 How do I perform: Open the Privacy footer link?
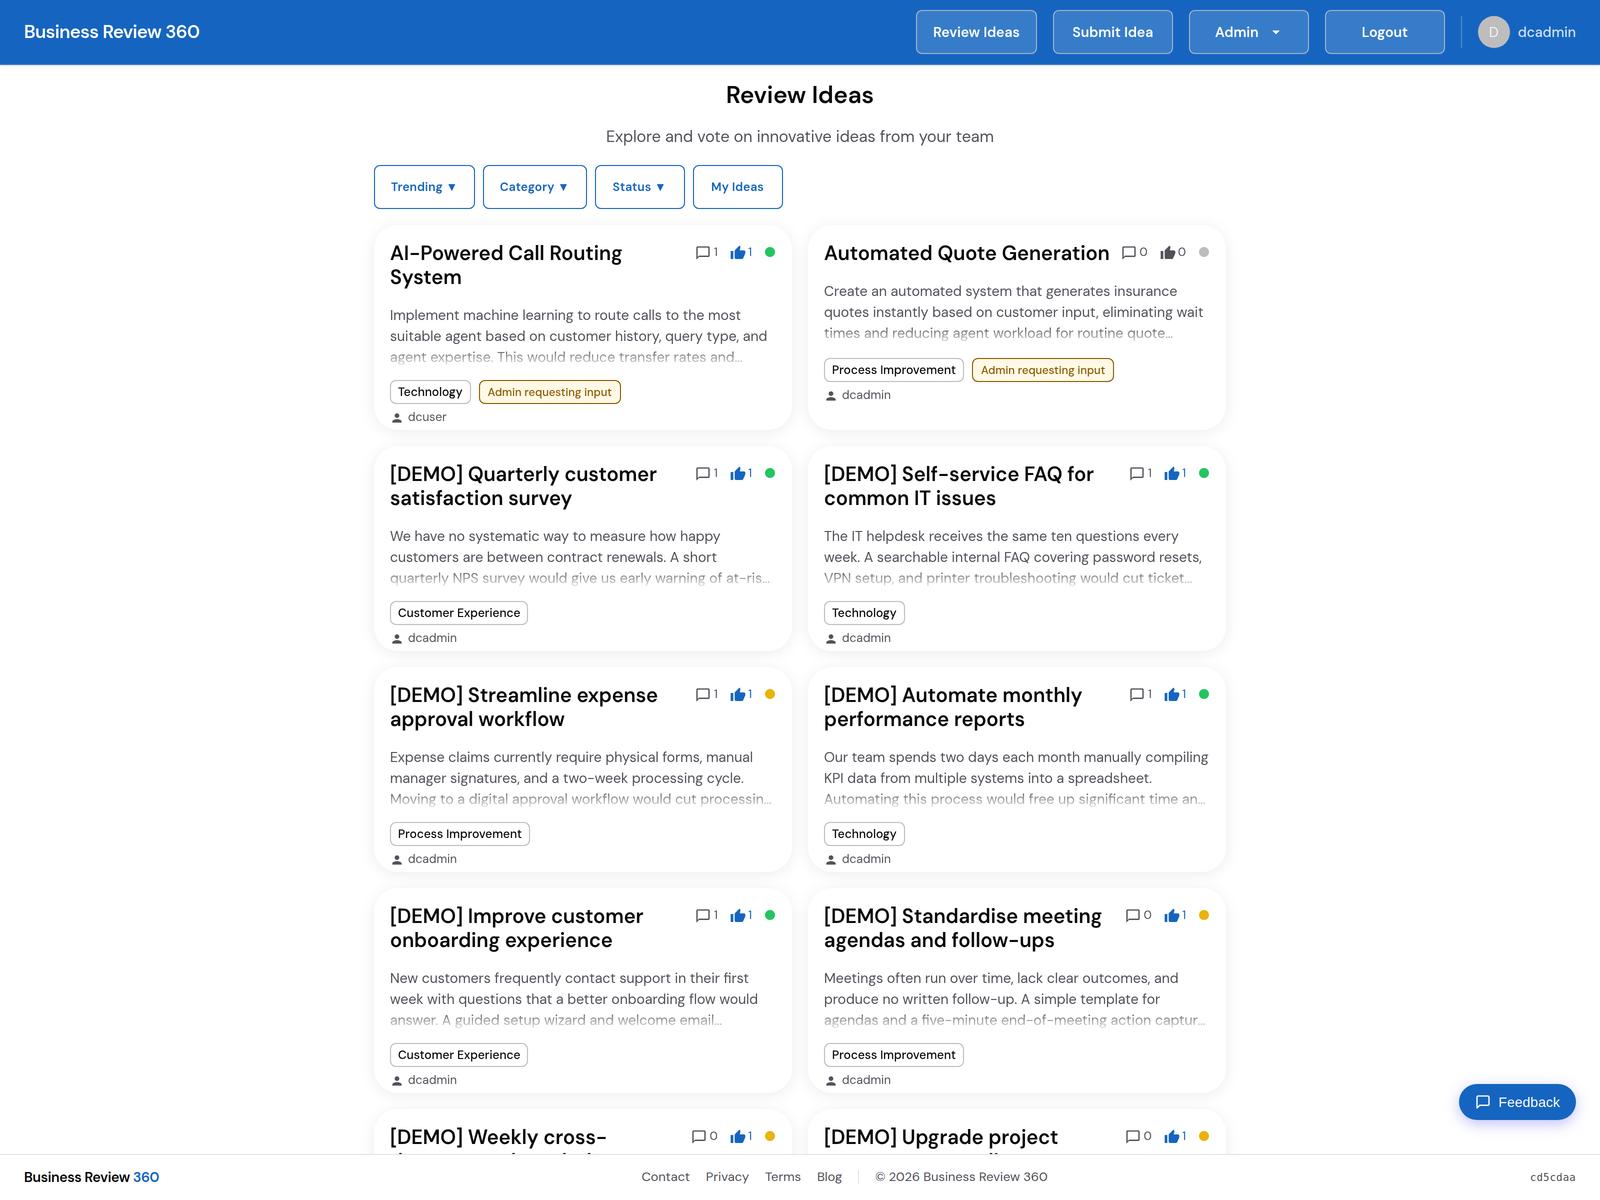pyautogui.click(x=727, y=1177)
